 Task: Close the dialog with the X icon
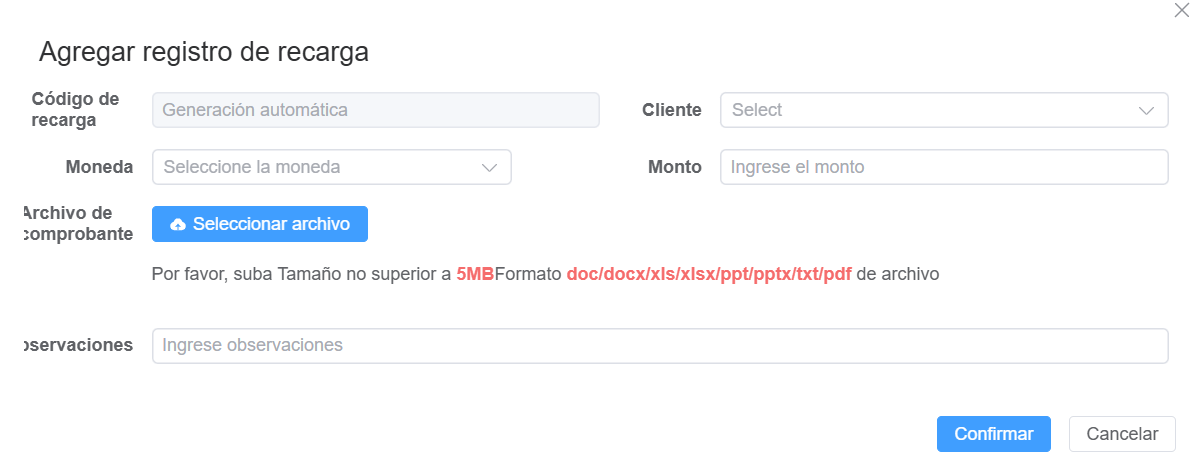point(1182,10)
